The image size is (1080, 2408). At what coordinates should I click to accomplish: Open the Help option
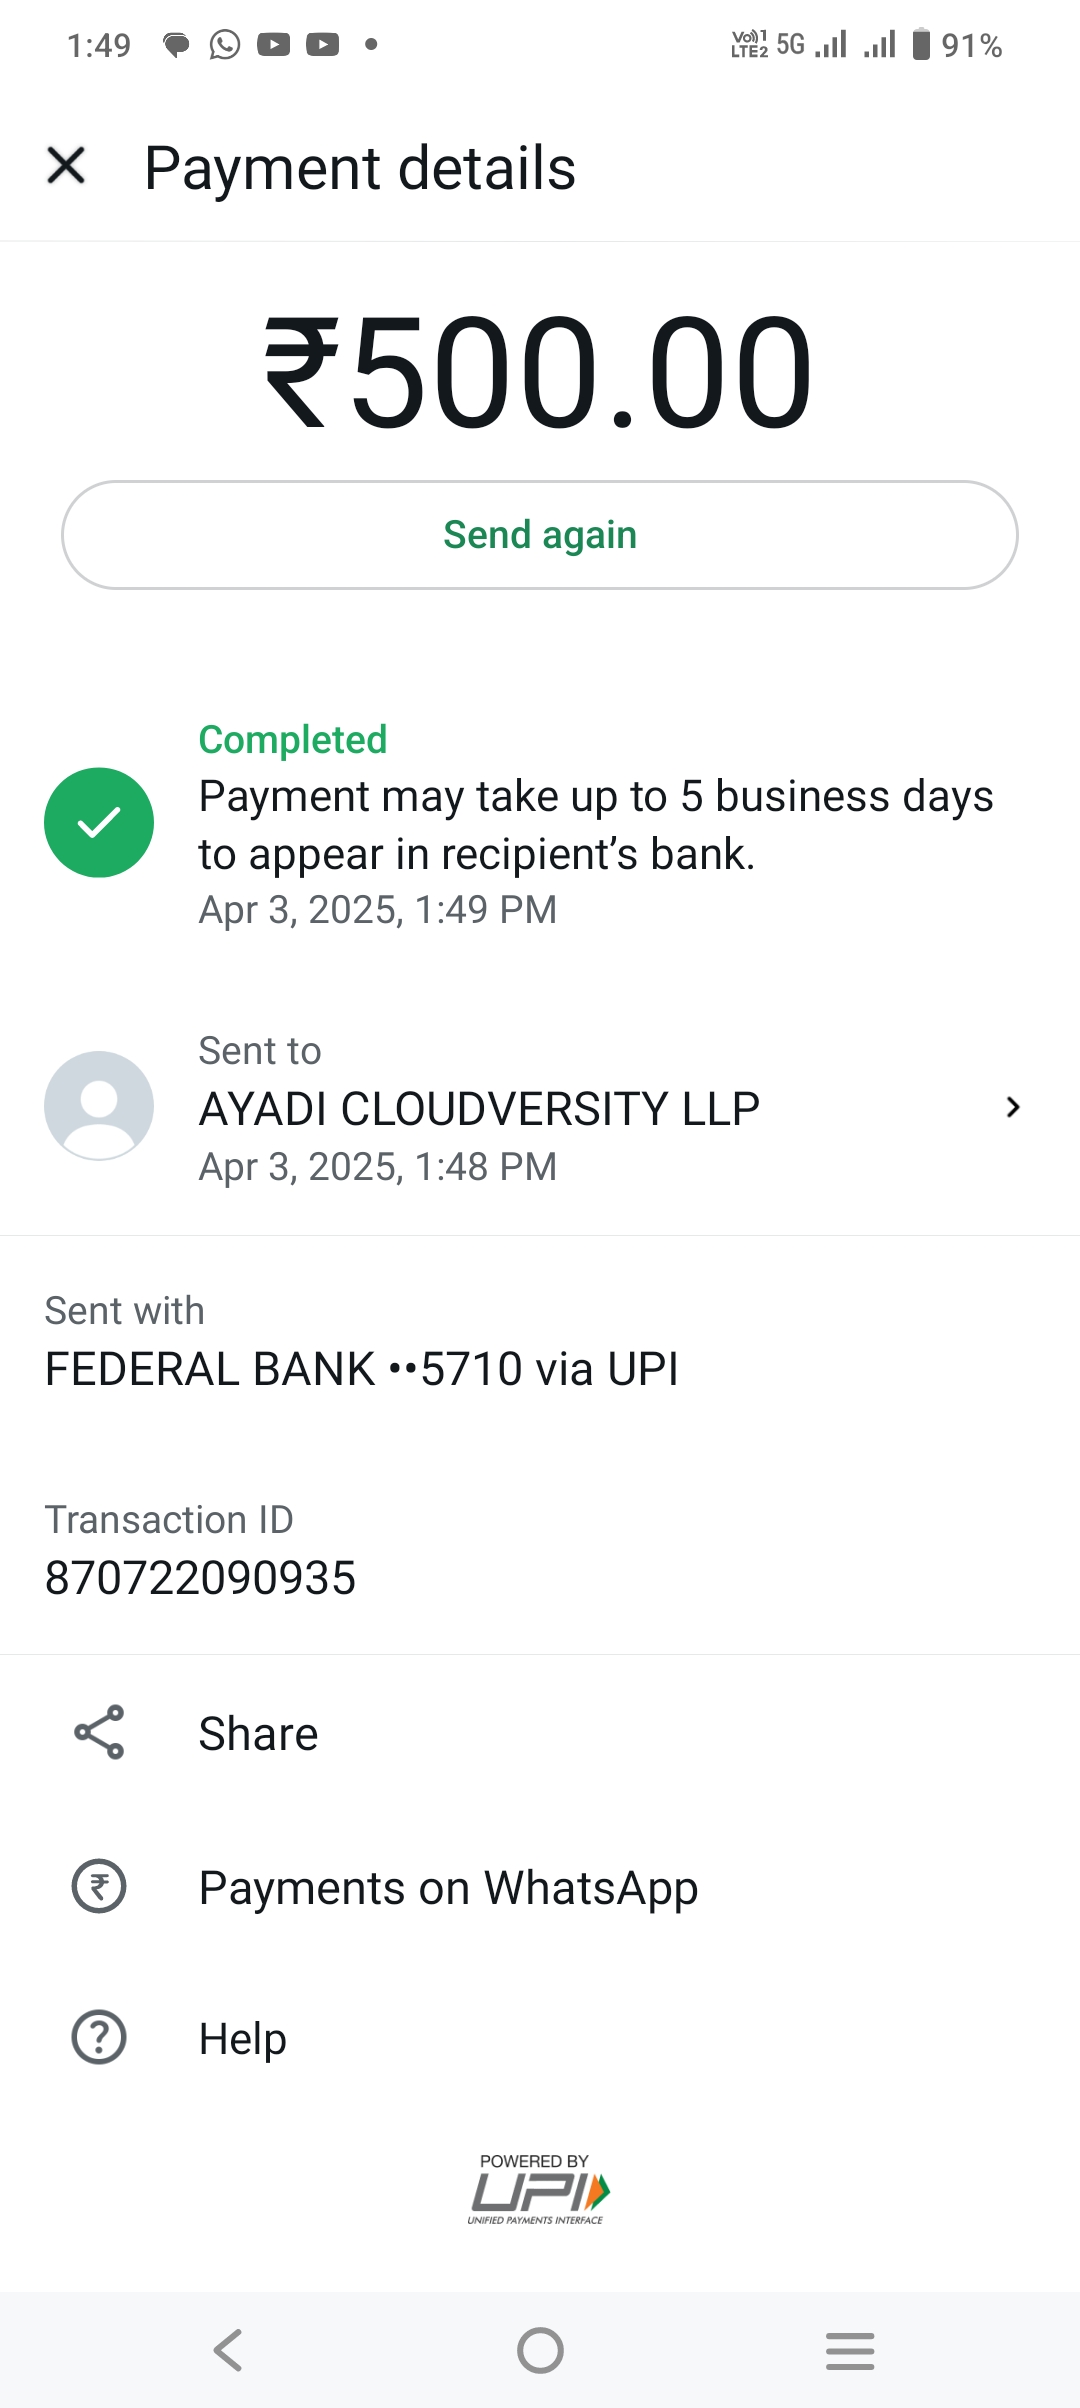243,2039
